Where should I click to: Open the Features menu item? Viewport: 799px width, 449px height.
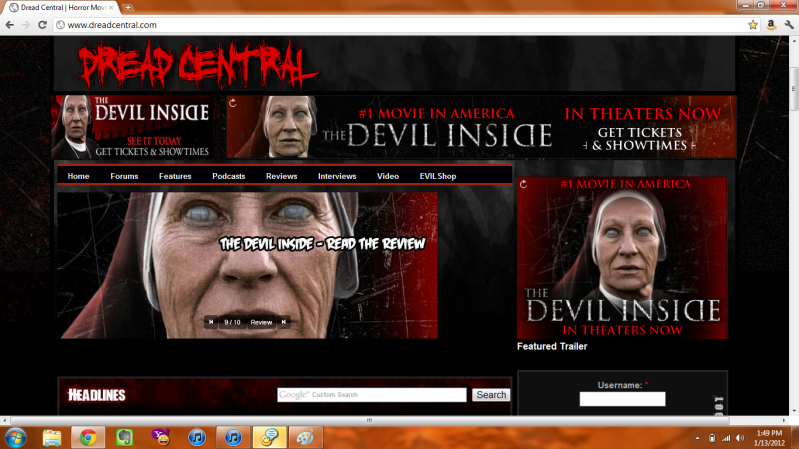(175, 176)
